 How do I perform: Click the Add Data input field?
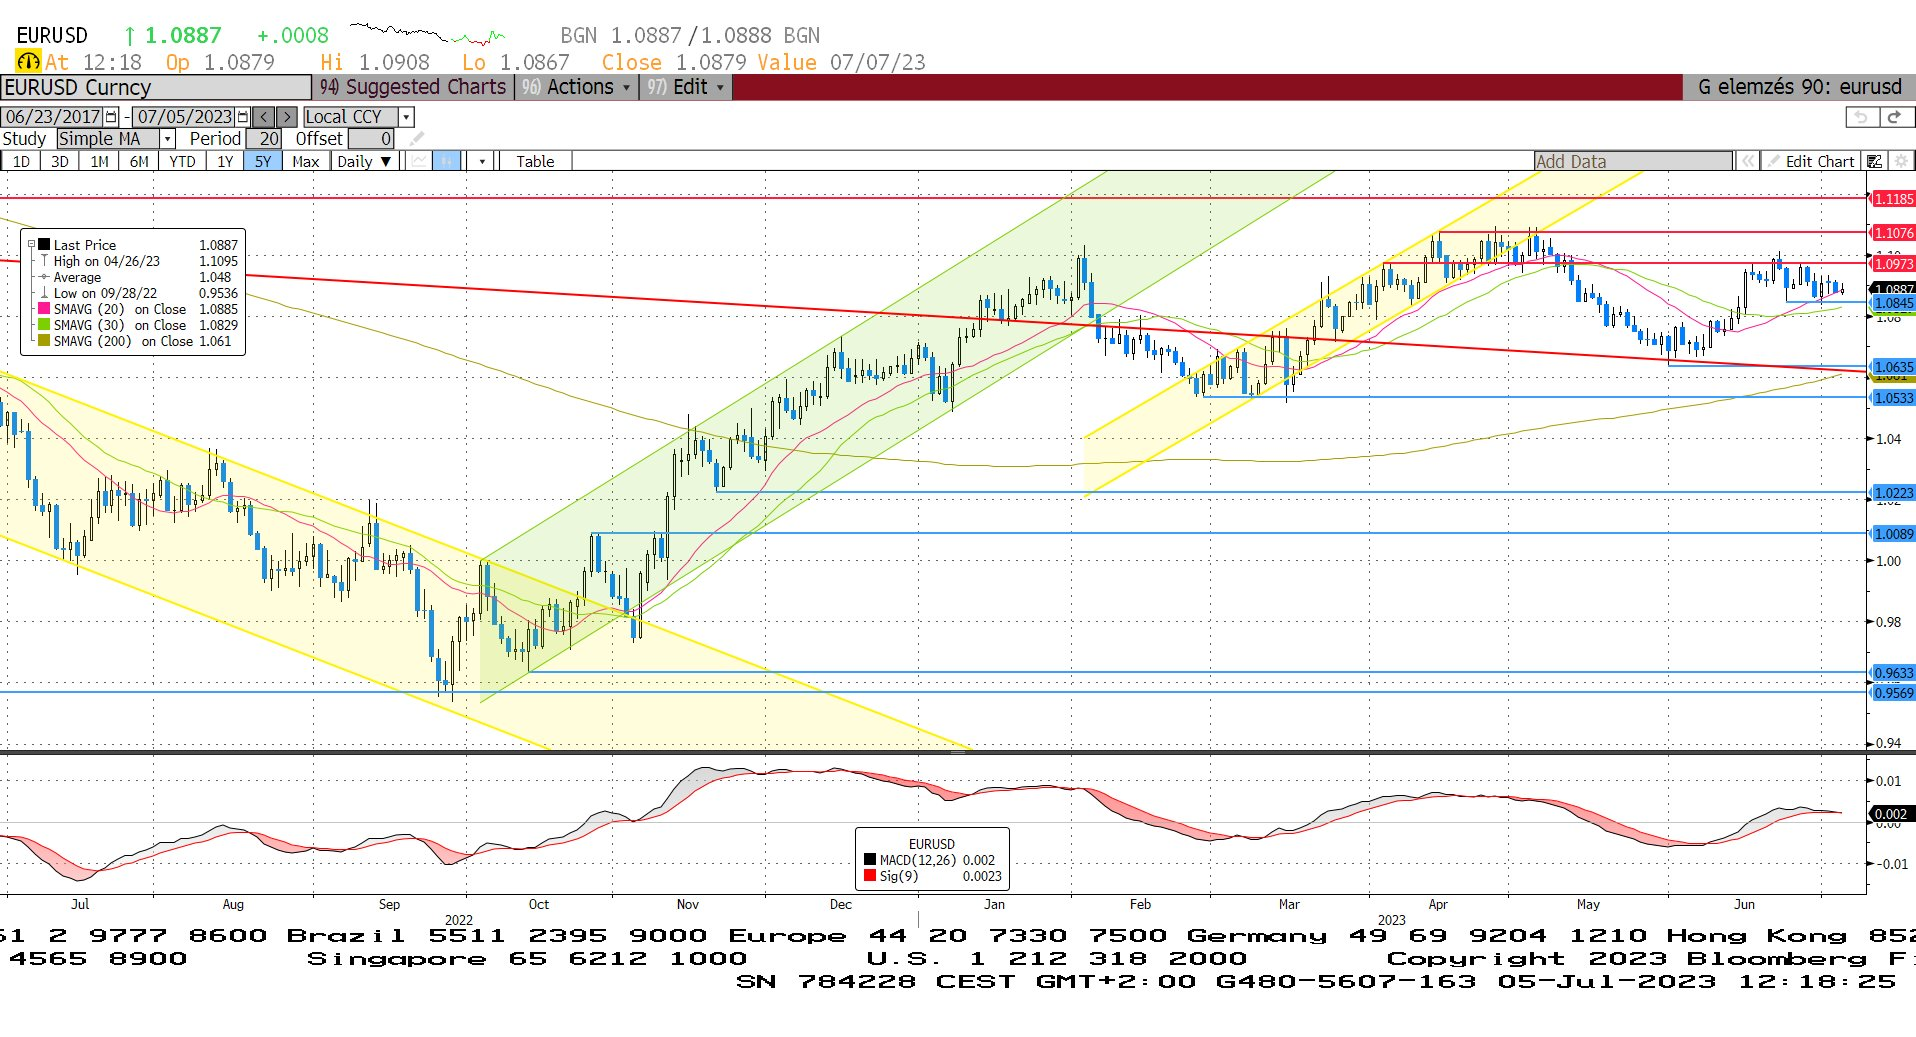1633,161
